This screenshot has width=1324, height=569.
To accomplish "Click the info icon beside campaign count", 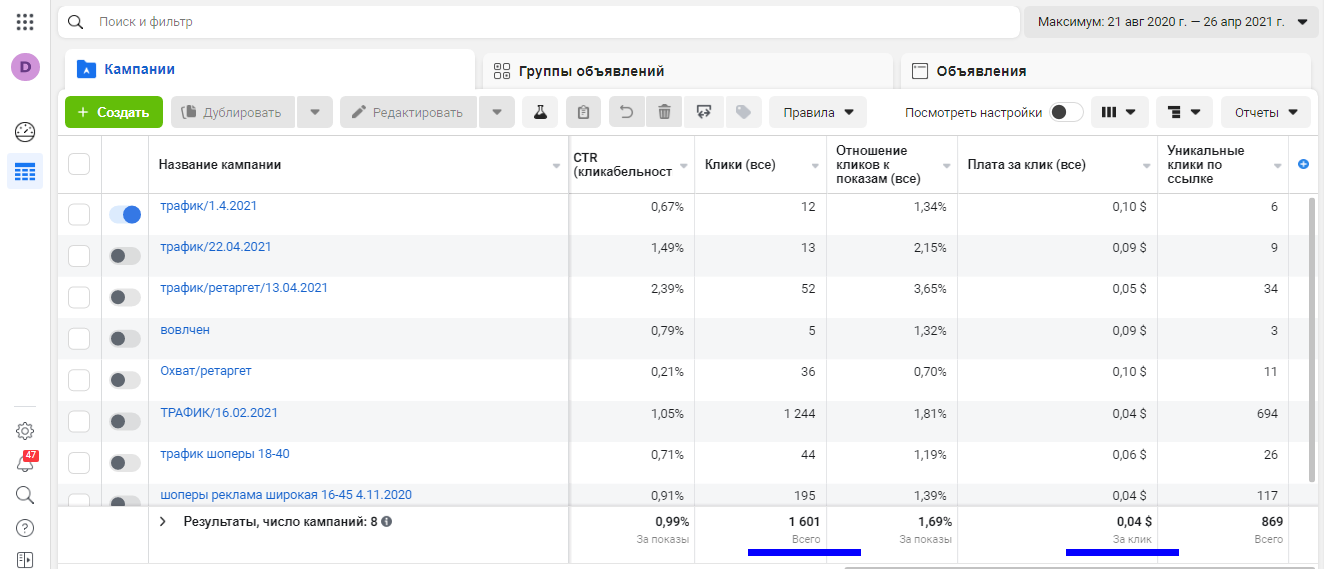I will click(386, 521).
